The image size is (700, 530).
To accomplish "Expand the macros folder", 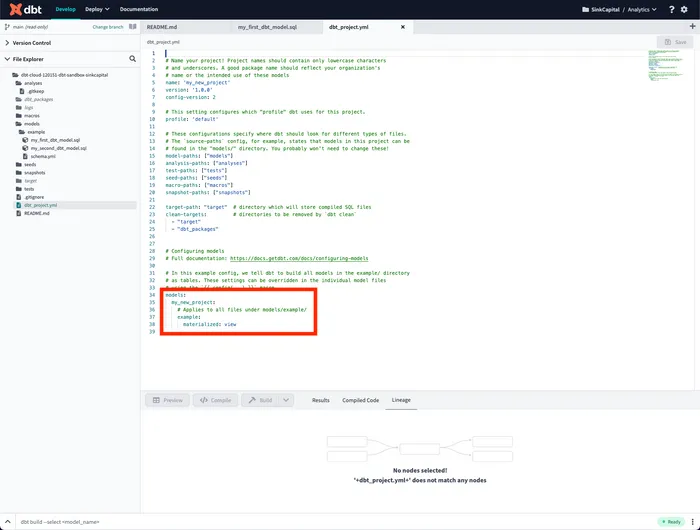I will point(28,116).
